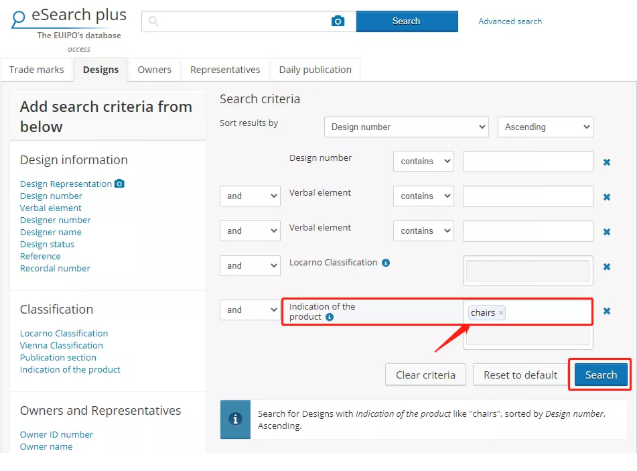Switch to the Trade marks tab
The width and height of the screenshot is (637, 471).
37,70
